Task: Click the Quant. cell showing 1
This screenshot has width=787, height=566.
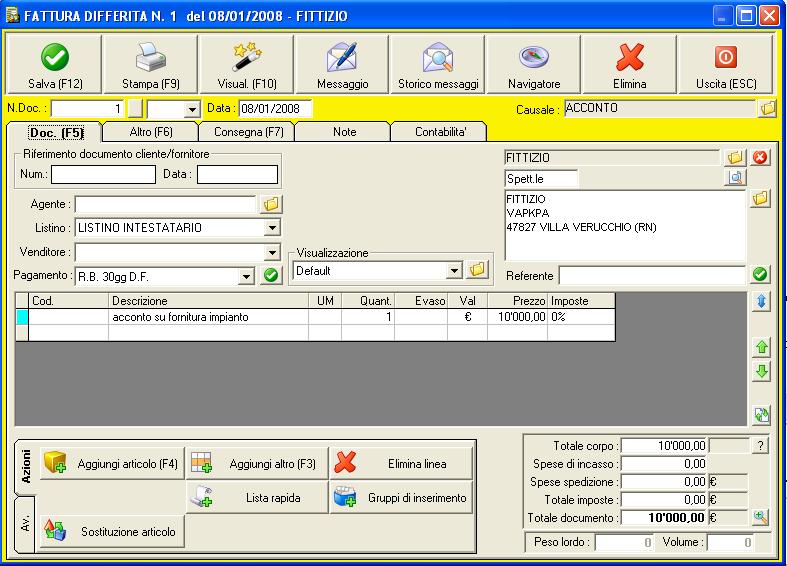Action: (x=368, y=317)
